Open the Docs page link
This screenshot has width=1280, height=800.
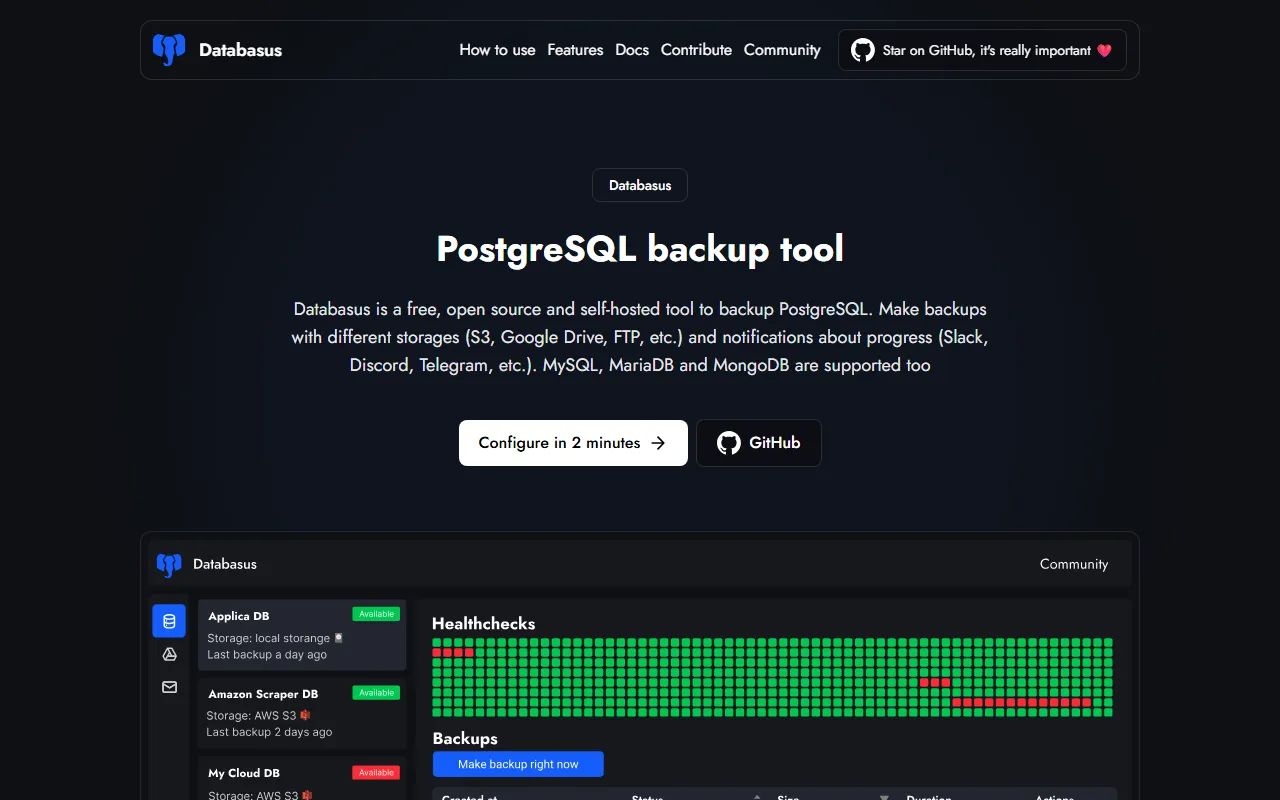[x=632, y=50]
